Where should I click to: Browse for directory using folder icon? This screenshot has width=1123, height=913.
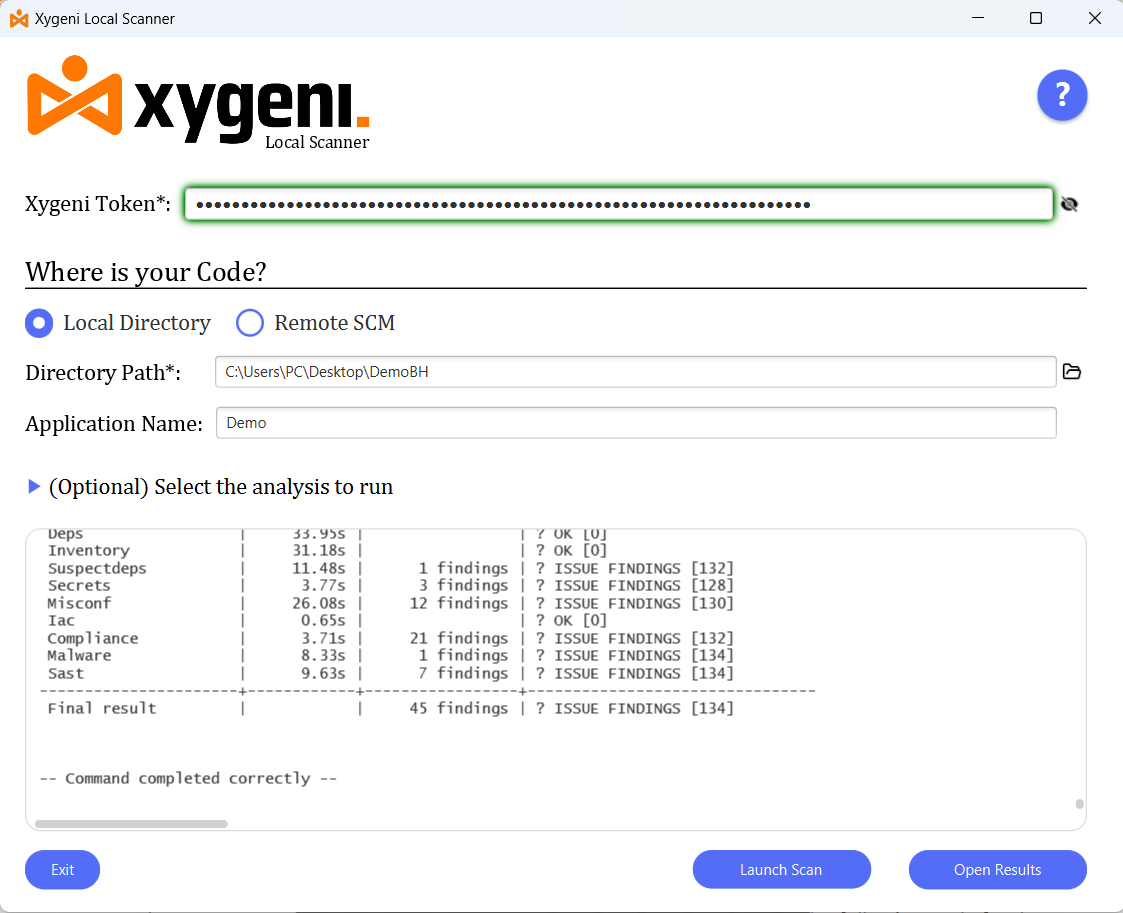point(1071,372)
